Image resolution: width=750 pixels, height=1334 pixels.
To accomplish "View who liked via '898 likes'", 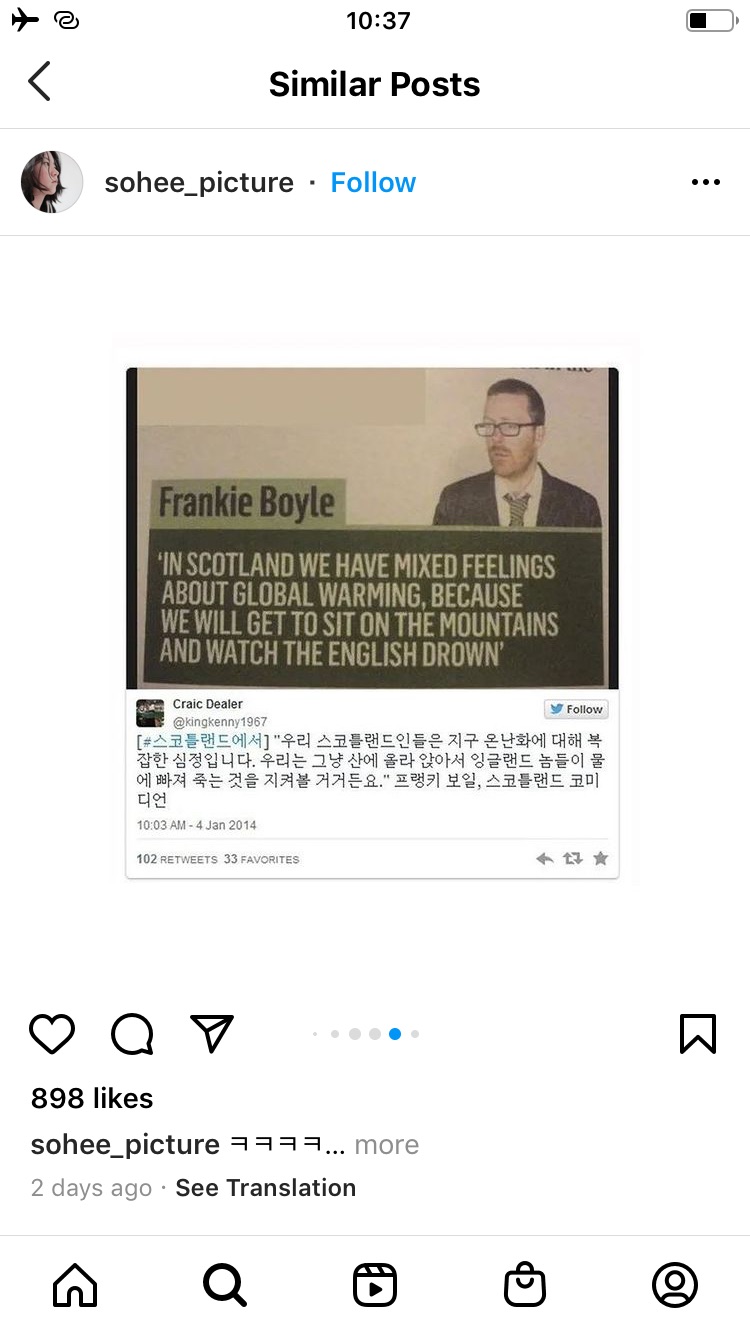I will 92,1098.
